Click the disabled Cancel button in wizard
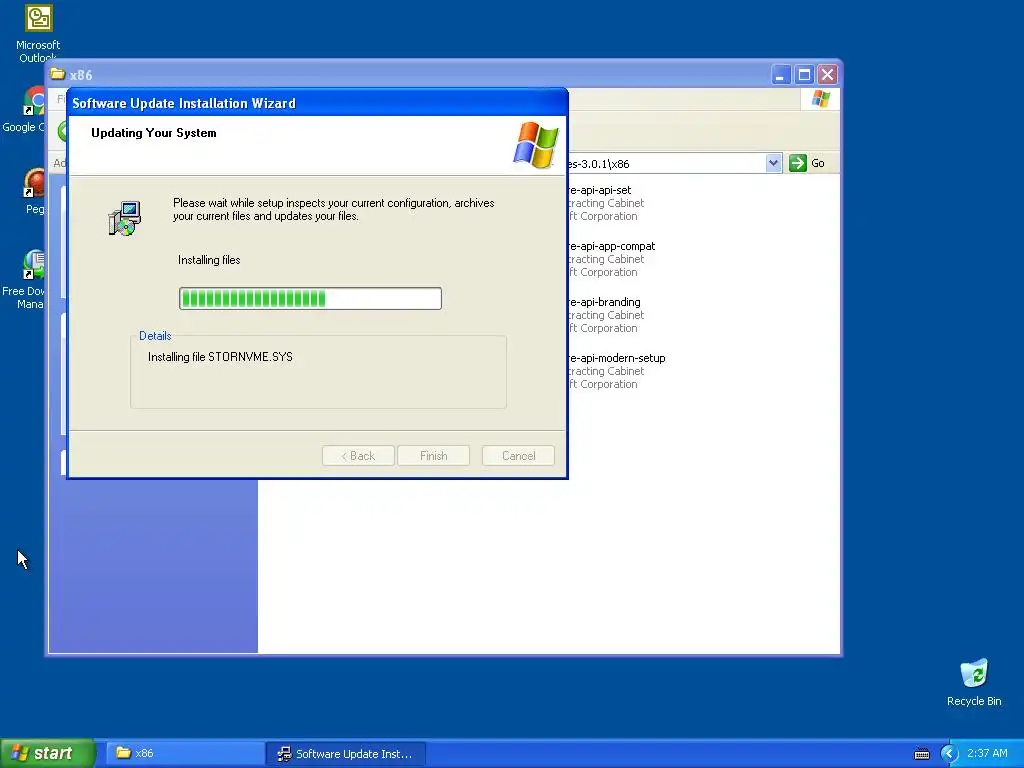 (519, 456)
